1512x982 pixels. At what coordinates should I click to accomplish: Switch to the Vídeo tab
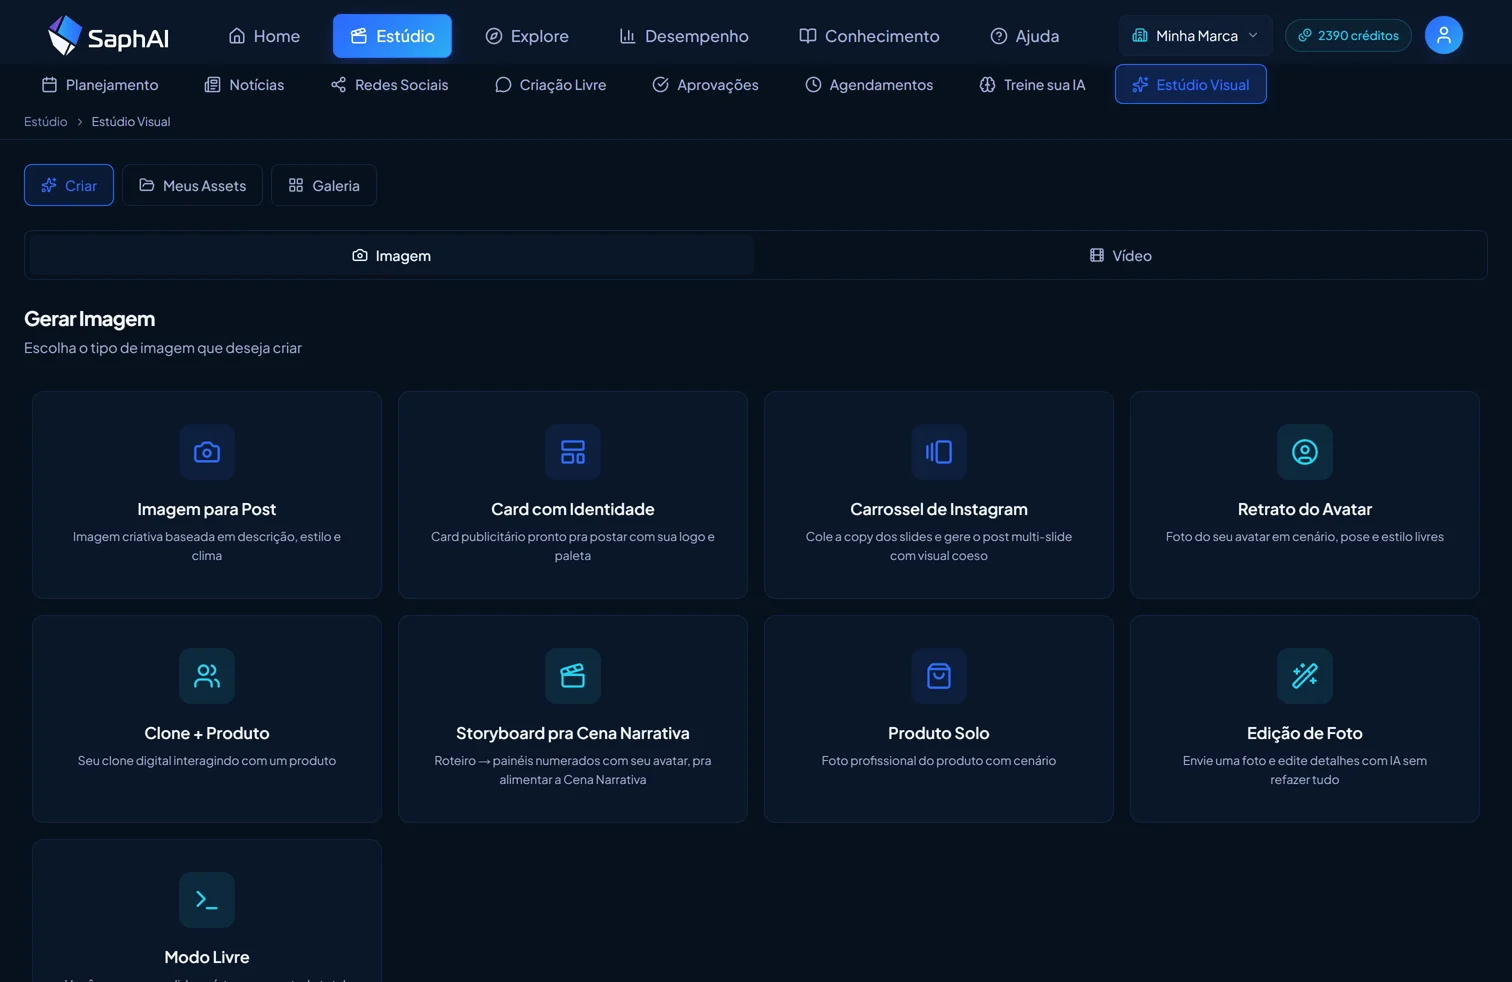click(1120, 256)
